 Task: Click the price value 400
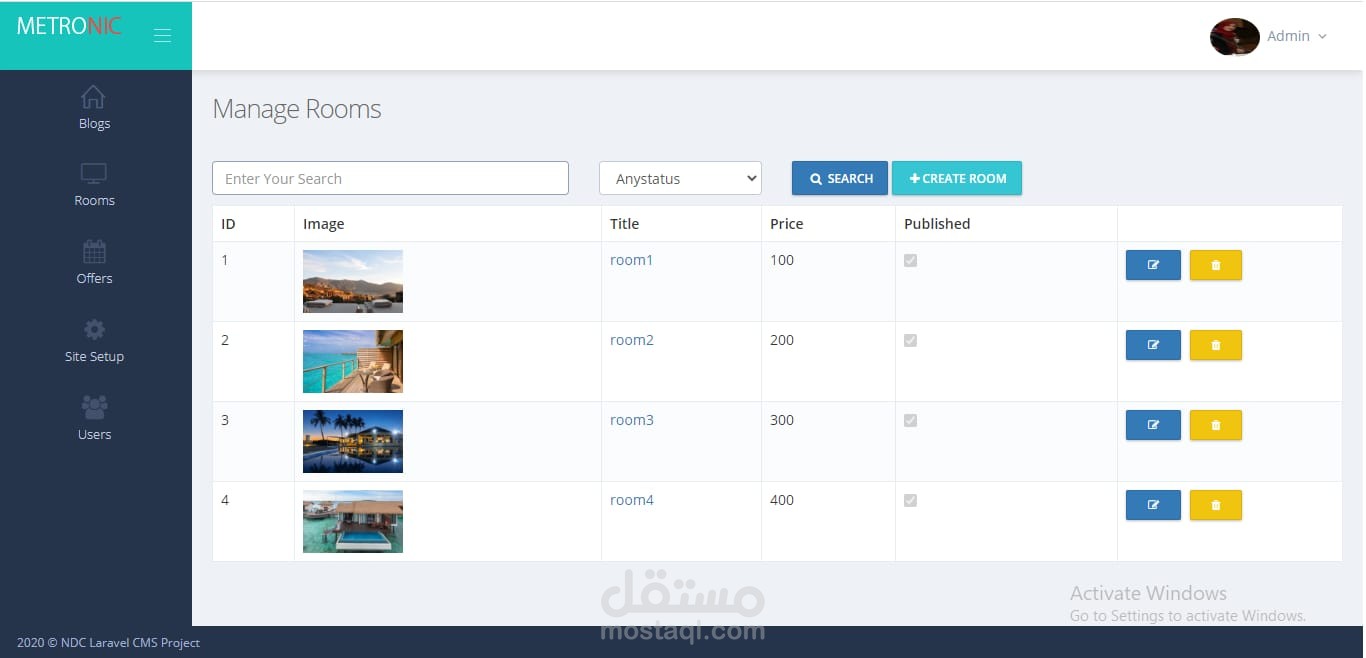pos(782,500)
